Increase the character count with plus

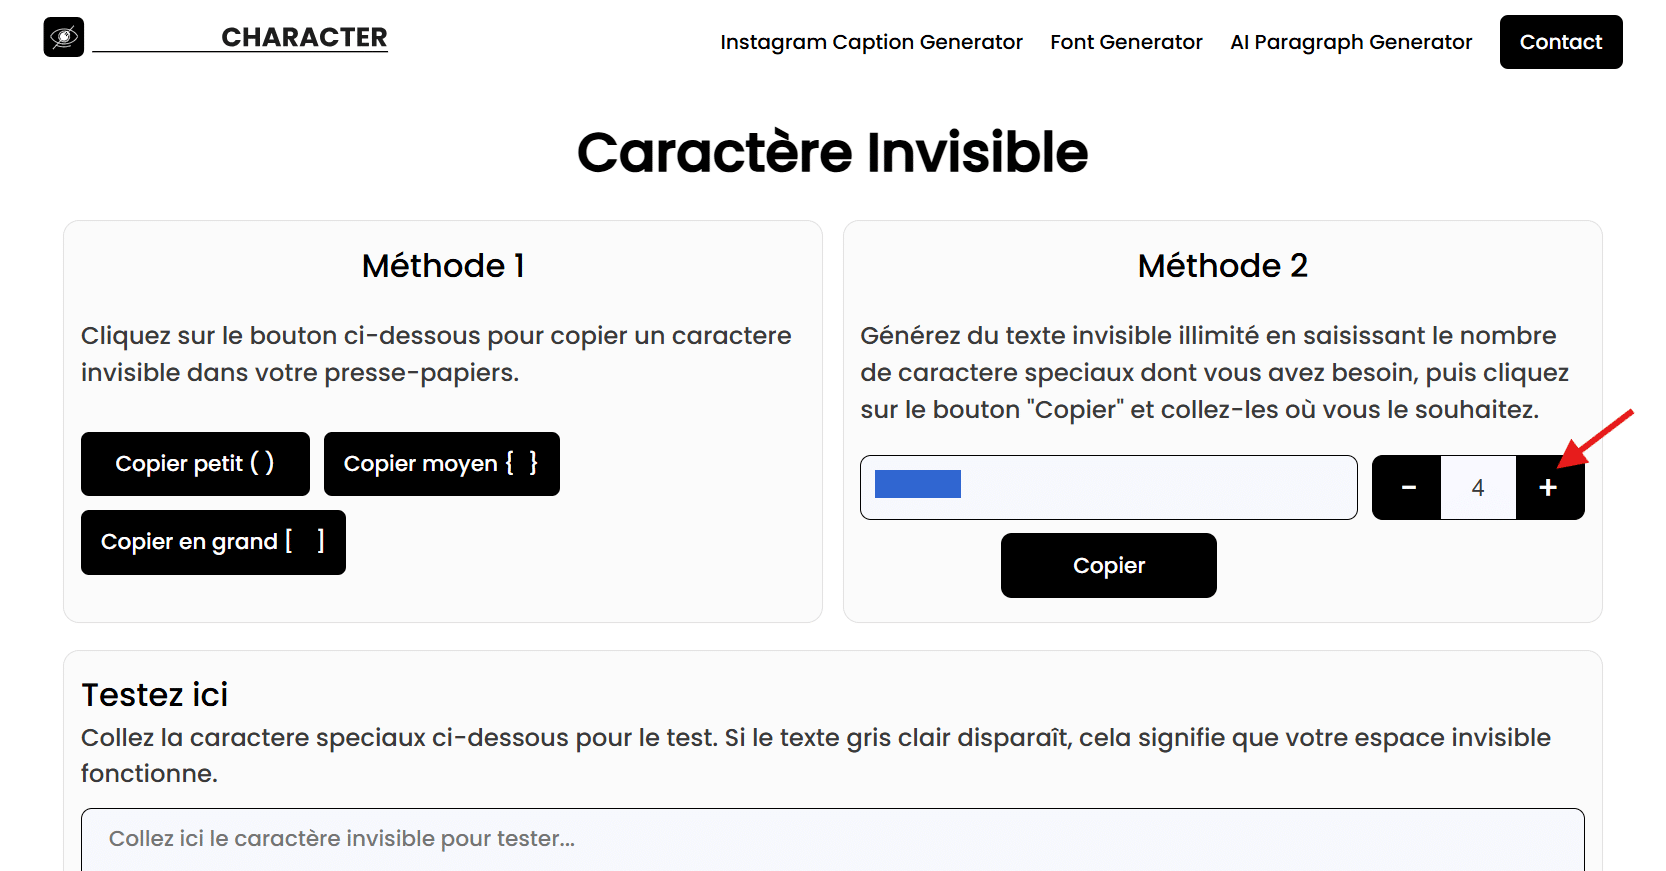[1549, 487]
